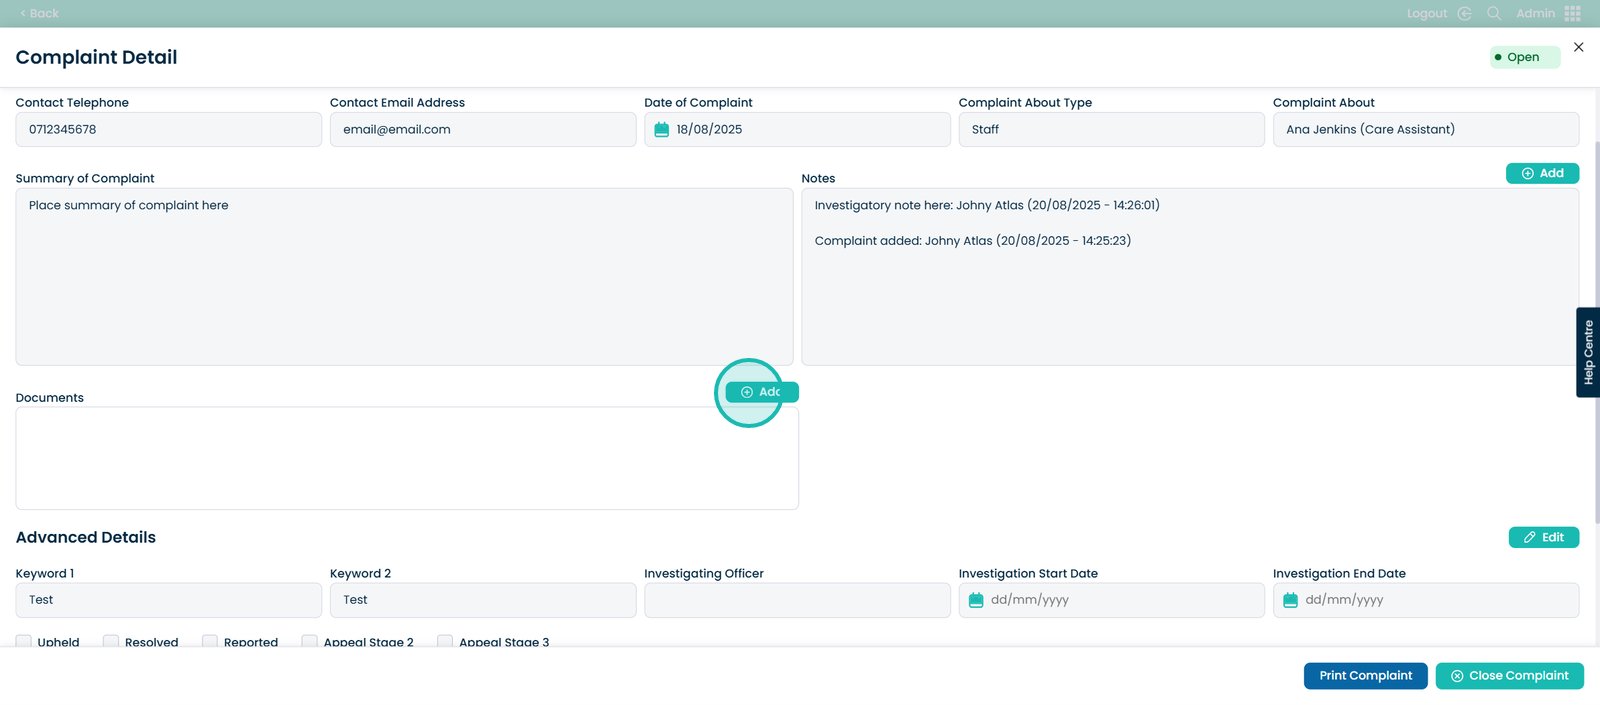Enable the Reported checkbox
Screen dimensions: 1600x705
click(210, 642)
